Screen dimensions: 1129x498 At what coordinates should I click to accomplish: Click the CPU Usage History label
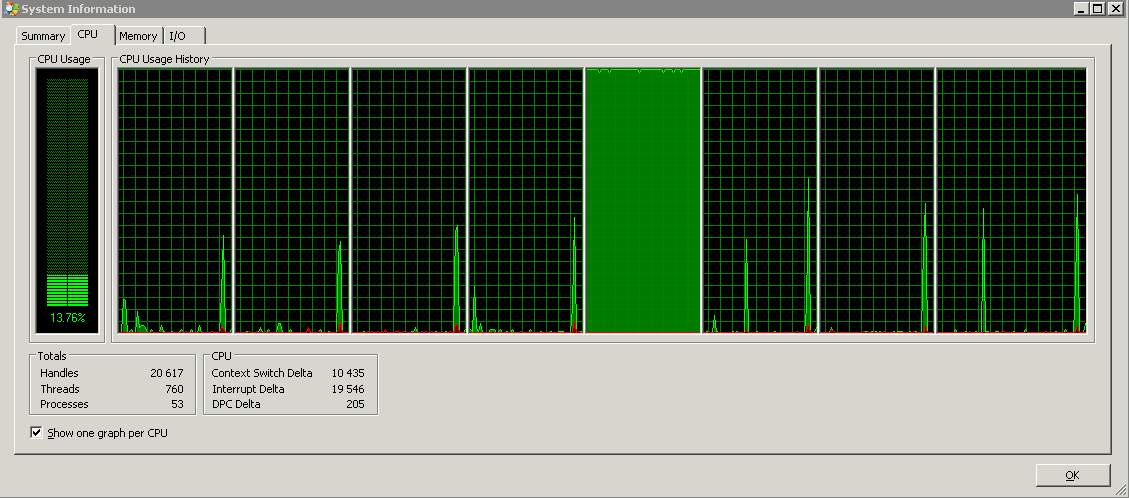pyautogui.click(x=164, y=59)
